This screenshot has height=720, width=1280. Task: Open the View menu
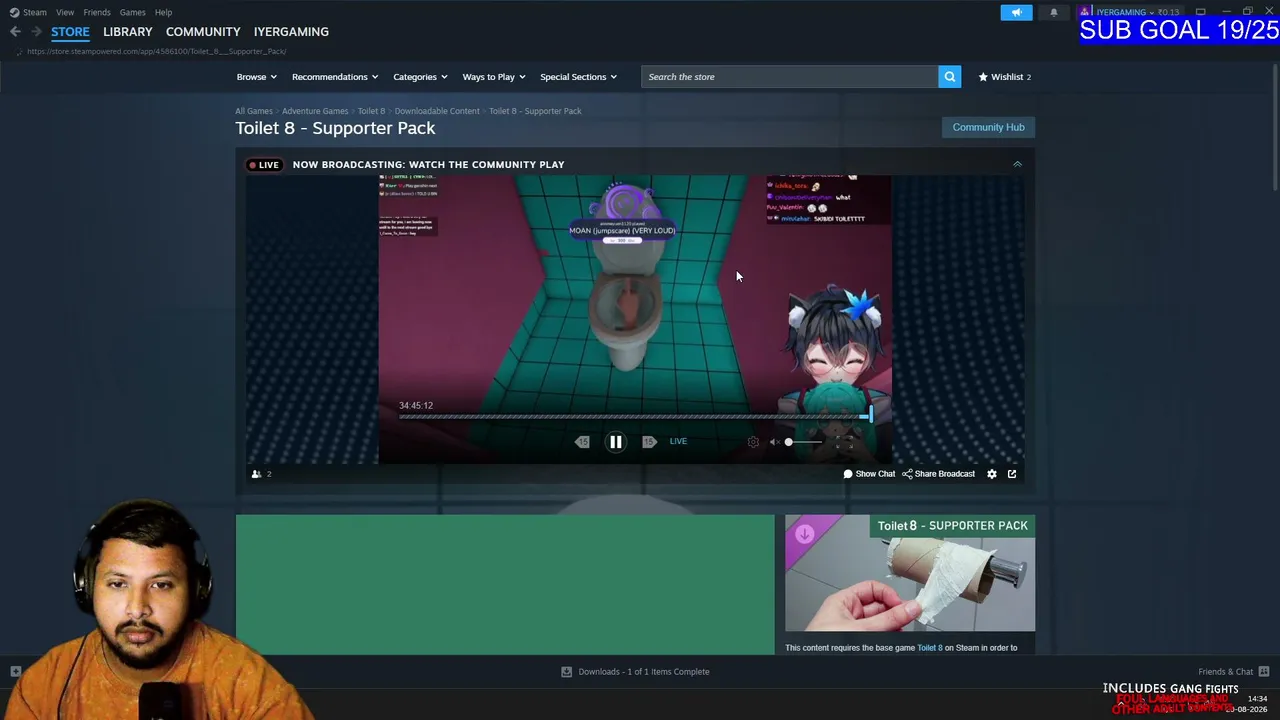(x=65, y=12)
